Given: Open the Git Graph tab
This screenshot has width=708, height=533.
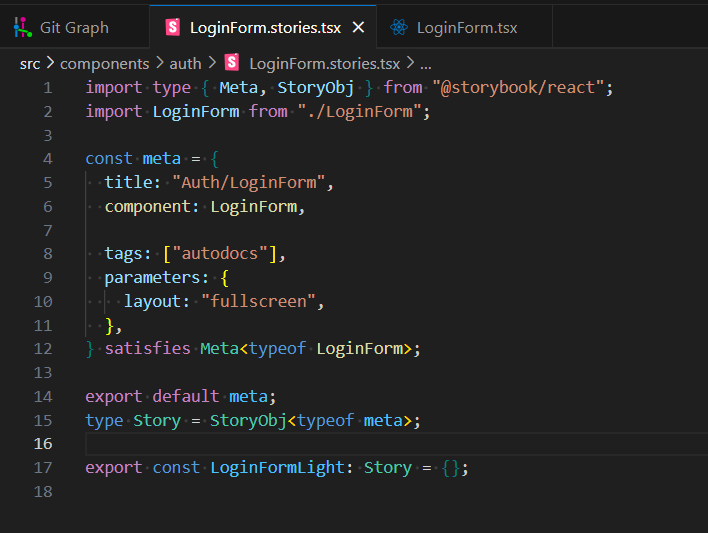Looking at the screenshot, I should [x=75, y=28].
